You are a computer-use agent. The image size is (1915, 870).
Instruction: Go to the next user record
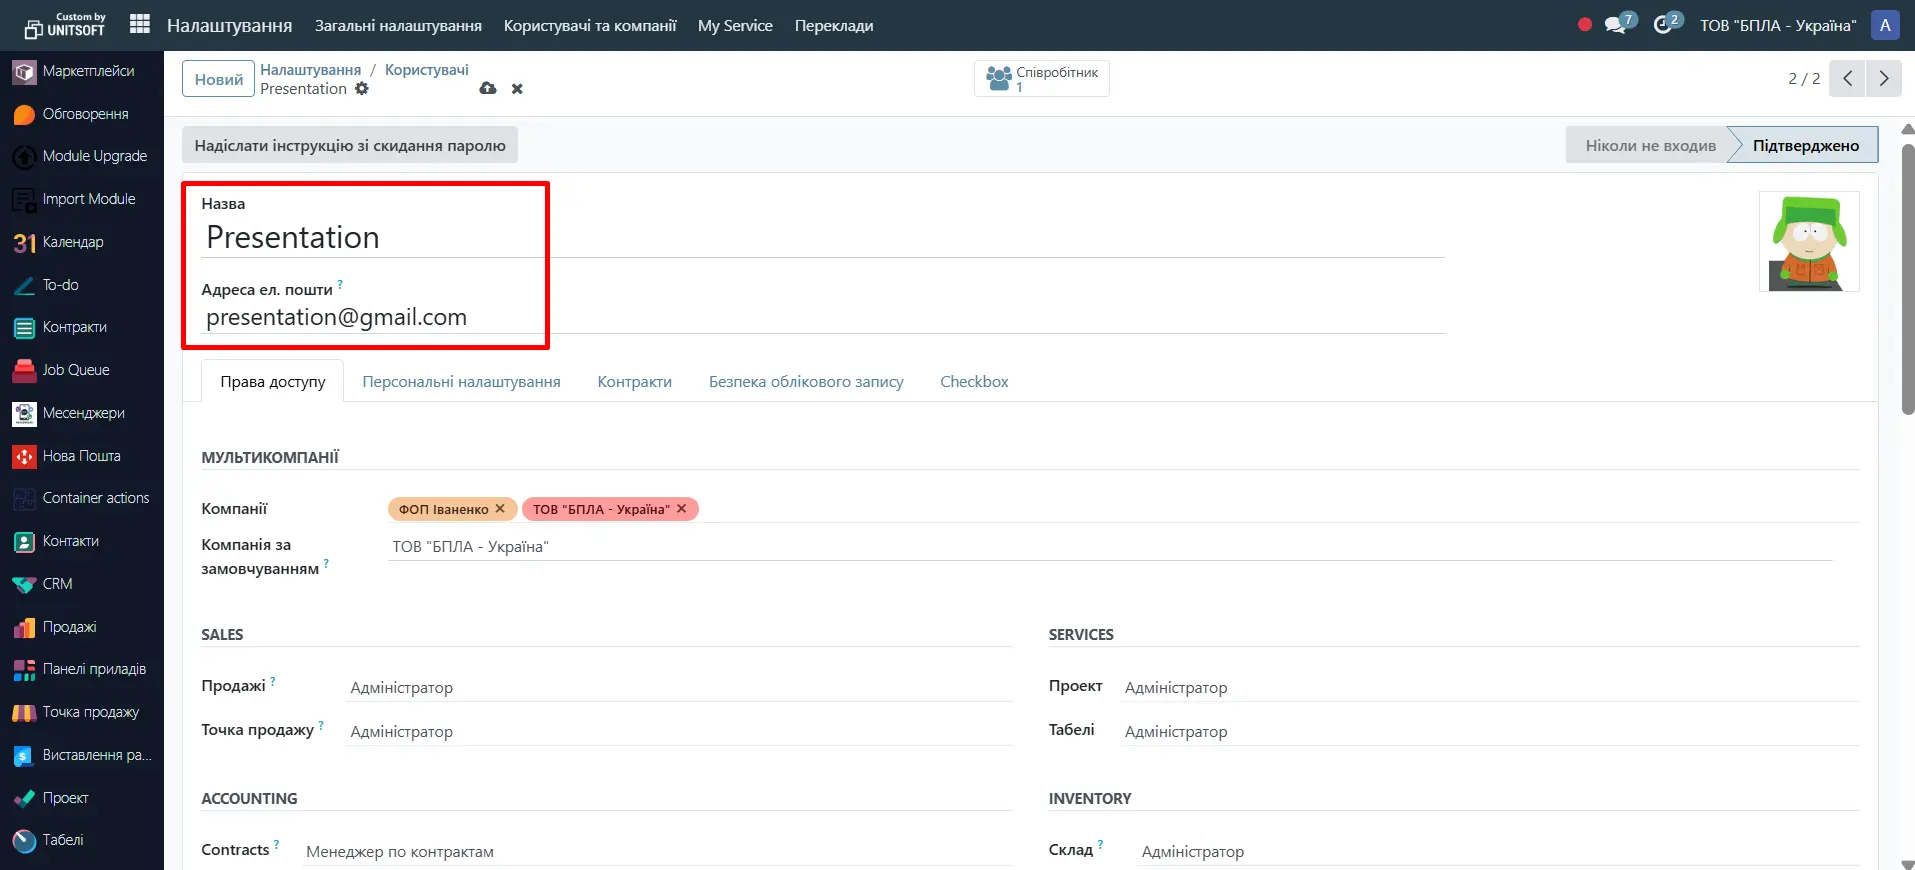point(1883,79)
